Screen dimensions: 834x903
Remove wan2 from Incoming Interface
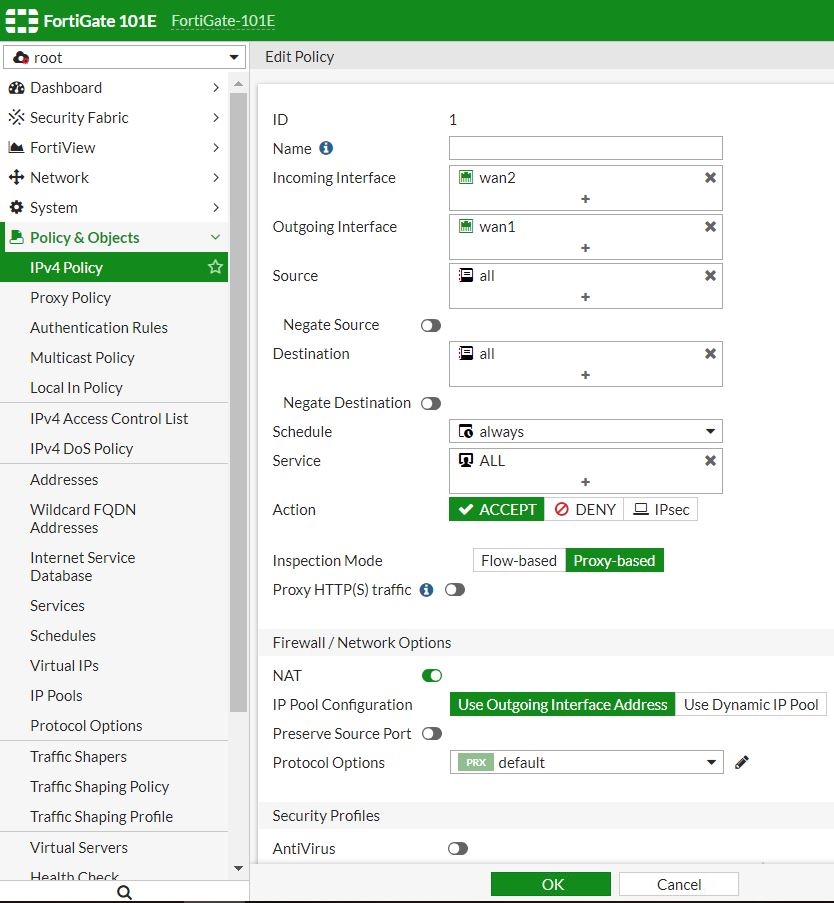coord(710,177)
